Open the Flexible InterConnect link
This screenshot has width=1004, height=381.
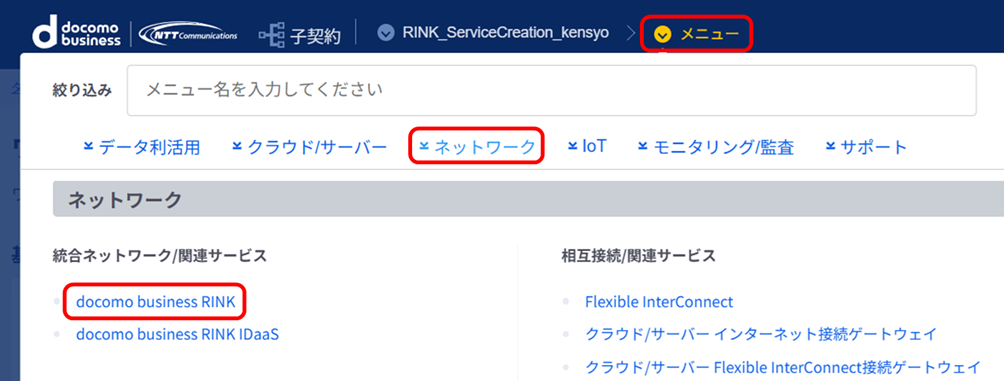(x=659, y=302)
